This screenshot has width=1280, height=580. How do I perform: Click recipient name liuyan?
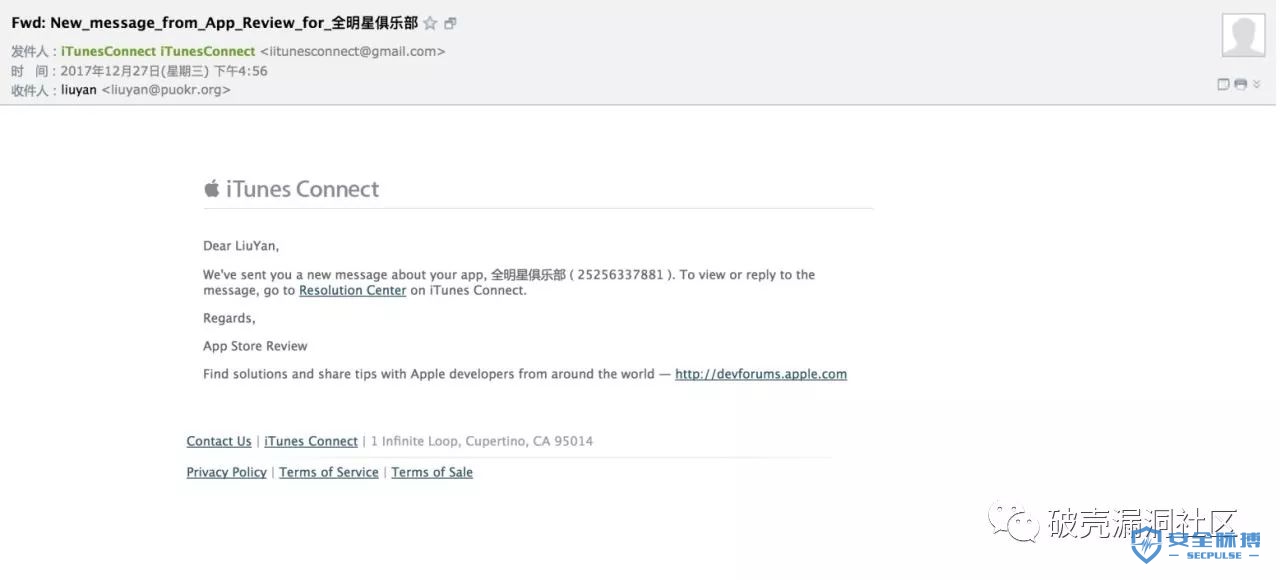(x=79, y=90)
